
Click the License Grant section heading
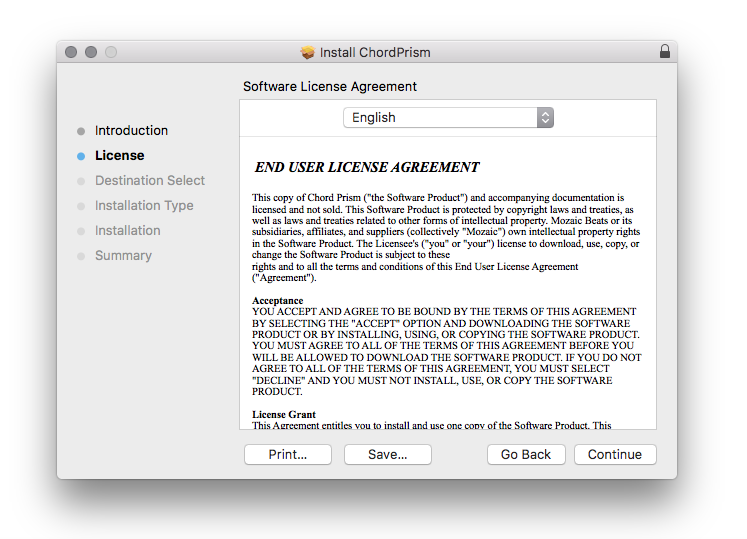click(284, 415)
